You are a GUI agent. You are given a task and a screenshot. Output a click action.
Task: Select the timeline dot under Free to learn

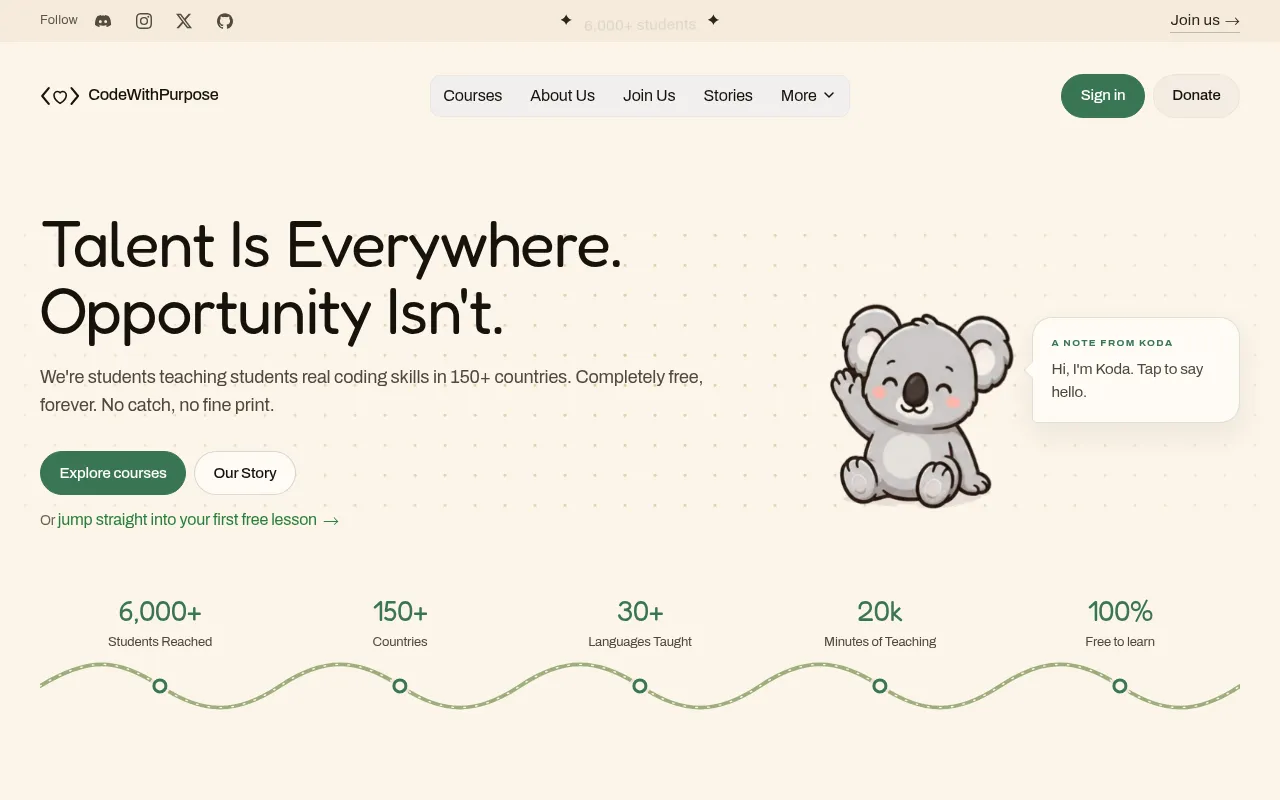pyautogui.click(x=1120, y=686)
